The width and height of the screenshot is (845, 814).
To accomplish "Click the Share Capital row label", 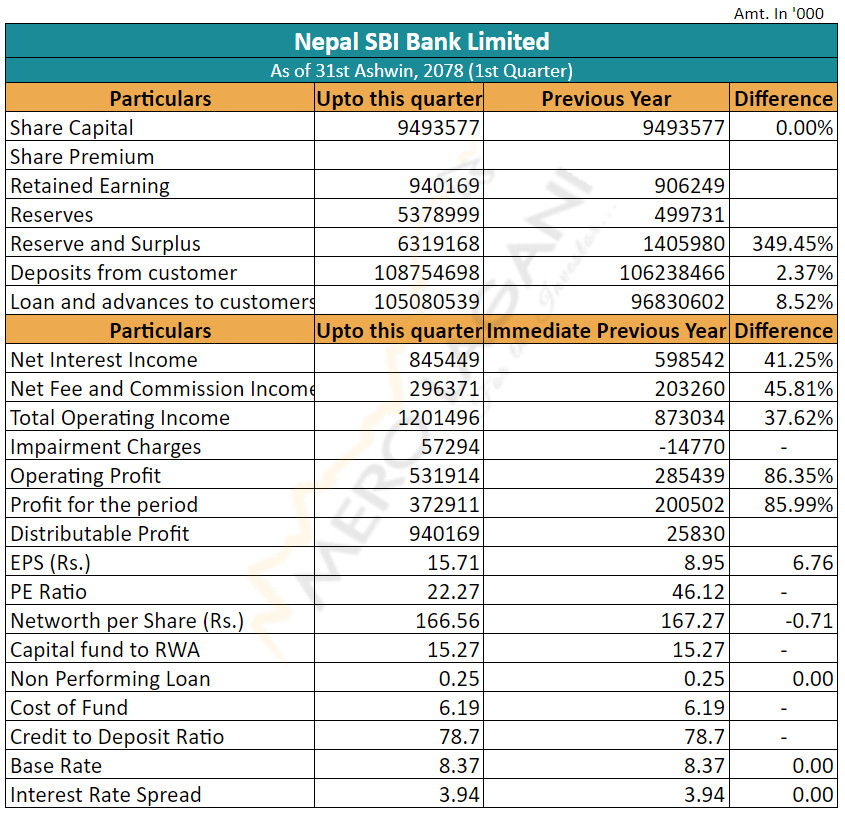I will point(72,128).
